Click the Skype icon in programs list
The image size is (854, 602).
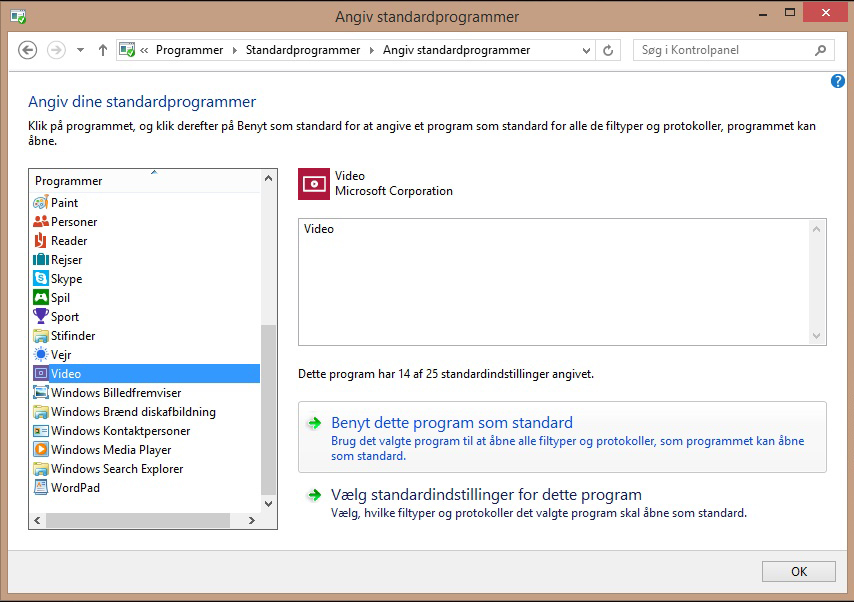(41, 279)
